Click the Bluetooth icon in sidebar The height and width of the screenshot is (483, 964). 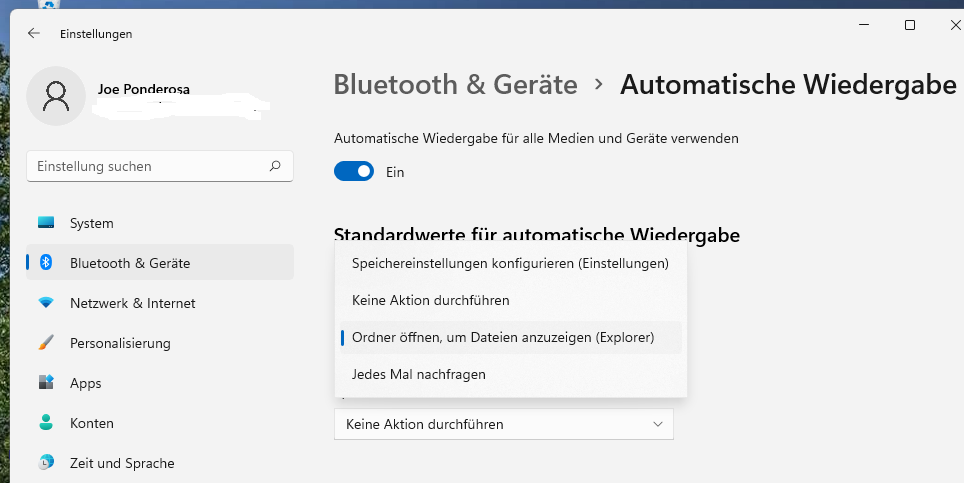point(46,263)
